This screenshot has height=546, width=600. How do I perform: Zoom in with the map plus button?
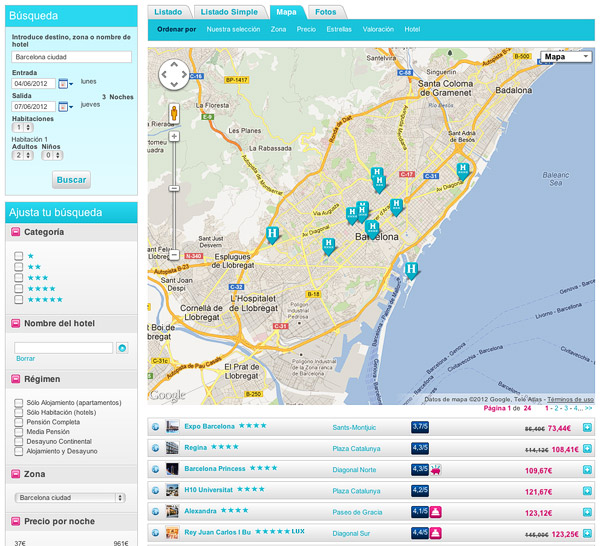click(174, 136)
